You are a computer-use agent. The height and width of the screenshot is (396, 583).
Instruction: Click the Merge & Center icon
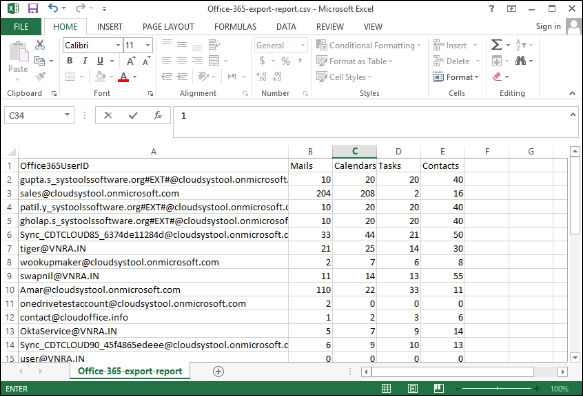click(x=214, y=61)
